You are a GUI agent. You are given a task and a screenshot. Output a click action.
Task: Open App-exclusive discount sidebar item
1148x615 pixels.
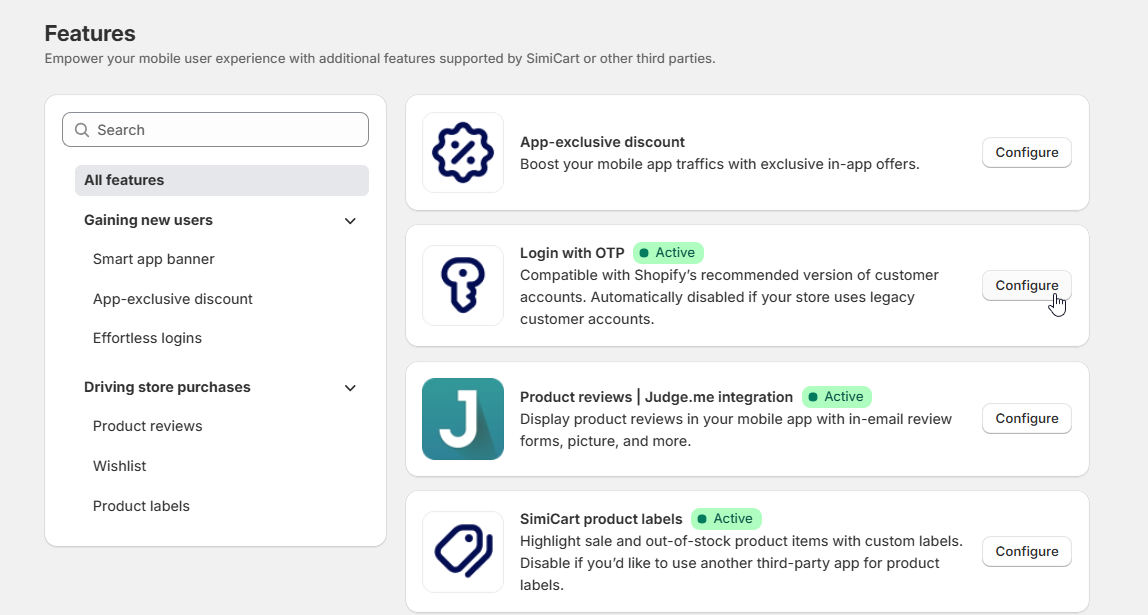tap(173, 299)
